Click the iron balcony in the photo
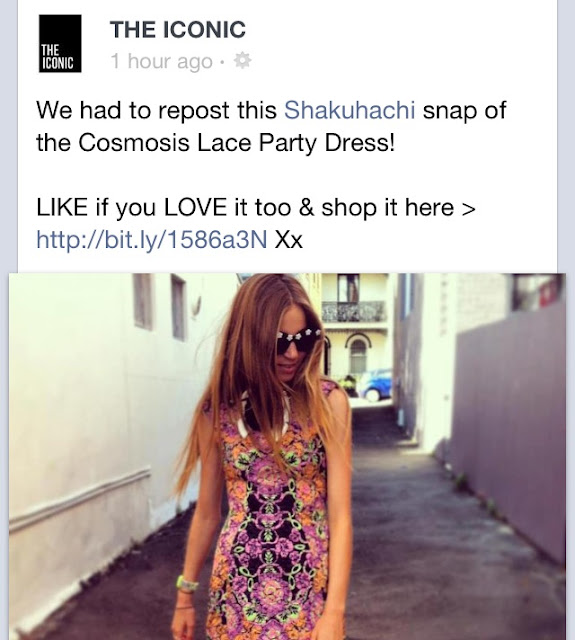 (354, 311)
